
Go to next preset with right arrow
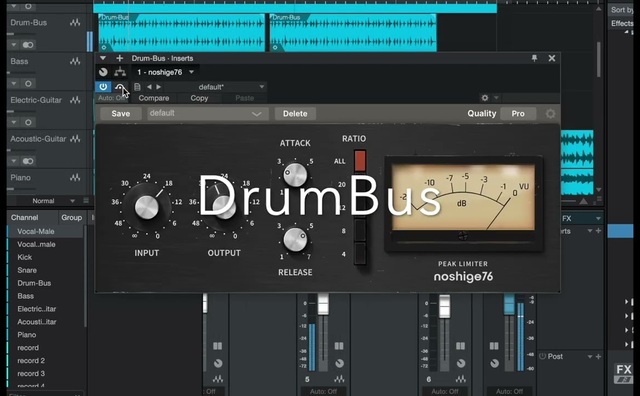click(x=158, y=87)
